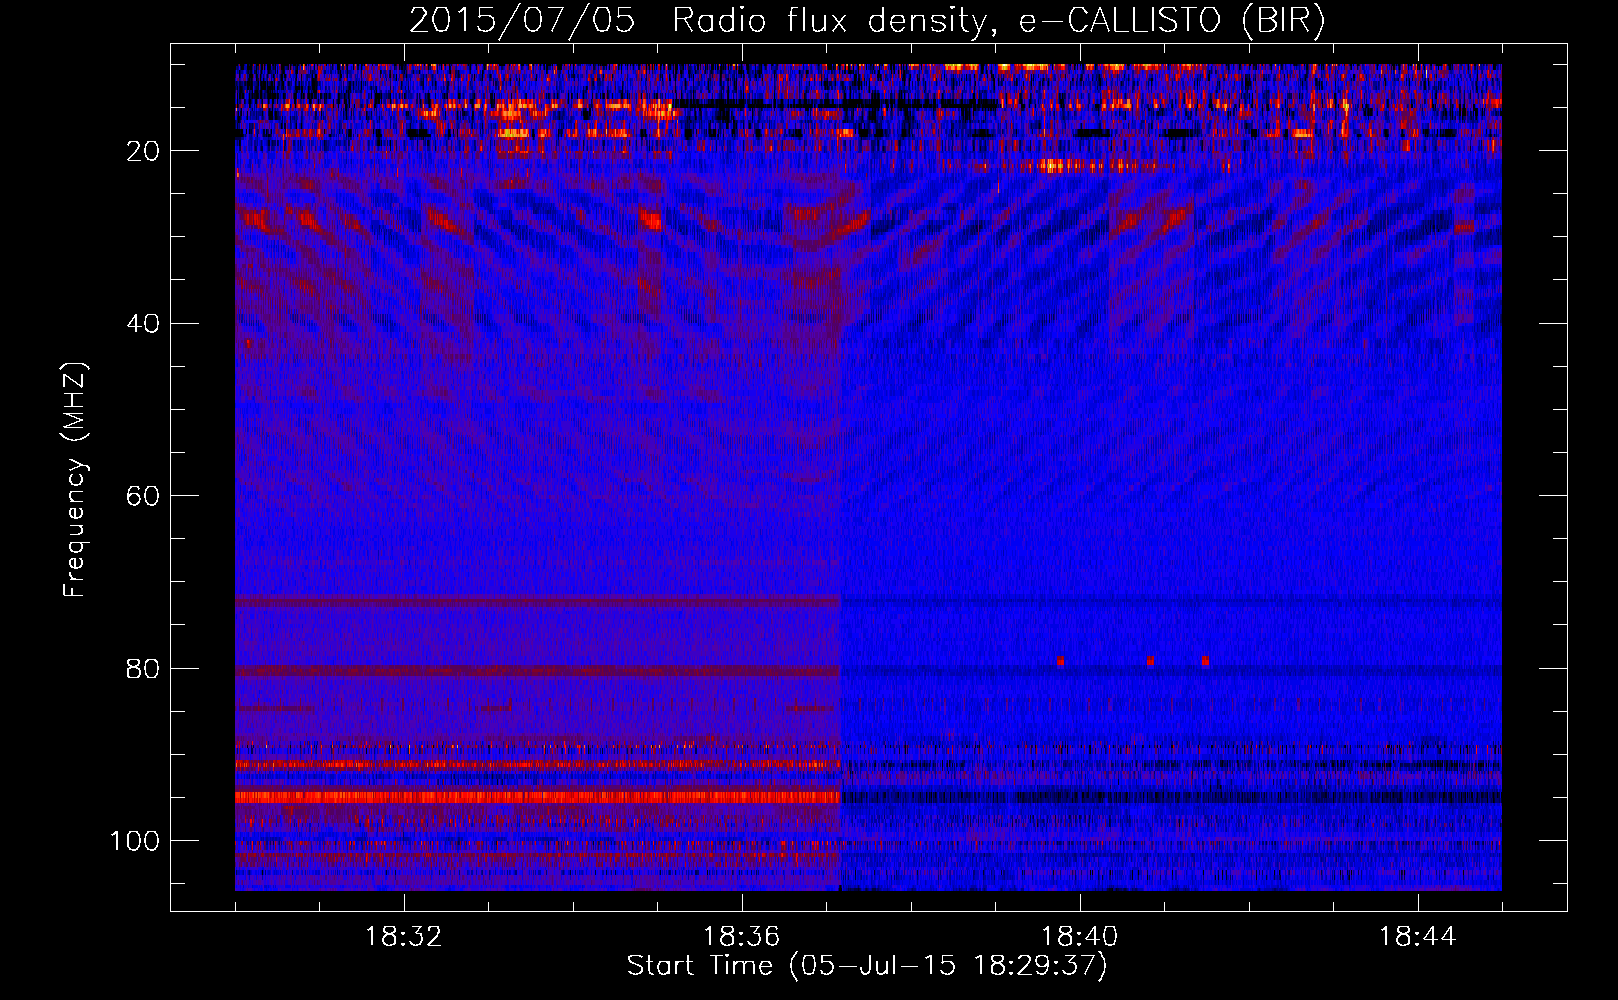Click the leftmost red dot near 80 MHz

click(1060, 661)
